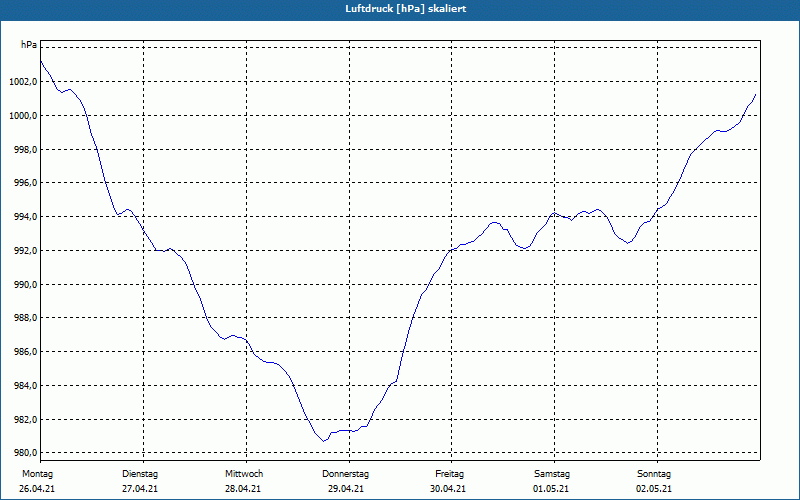Screen dimensions: 800x500
Task: Select the 982,0 y-axis value
Action: [24, 419]
